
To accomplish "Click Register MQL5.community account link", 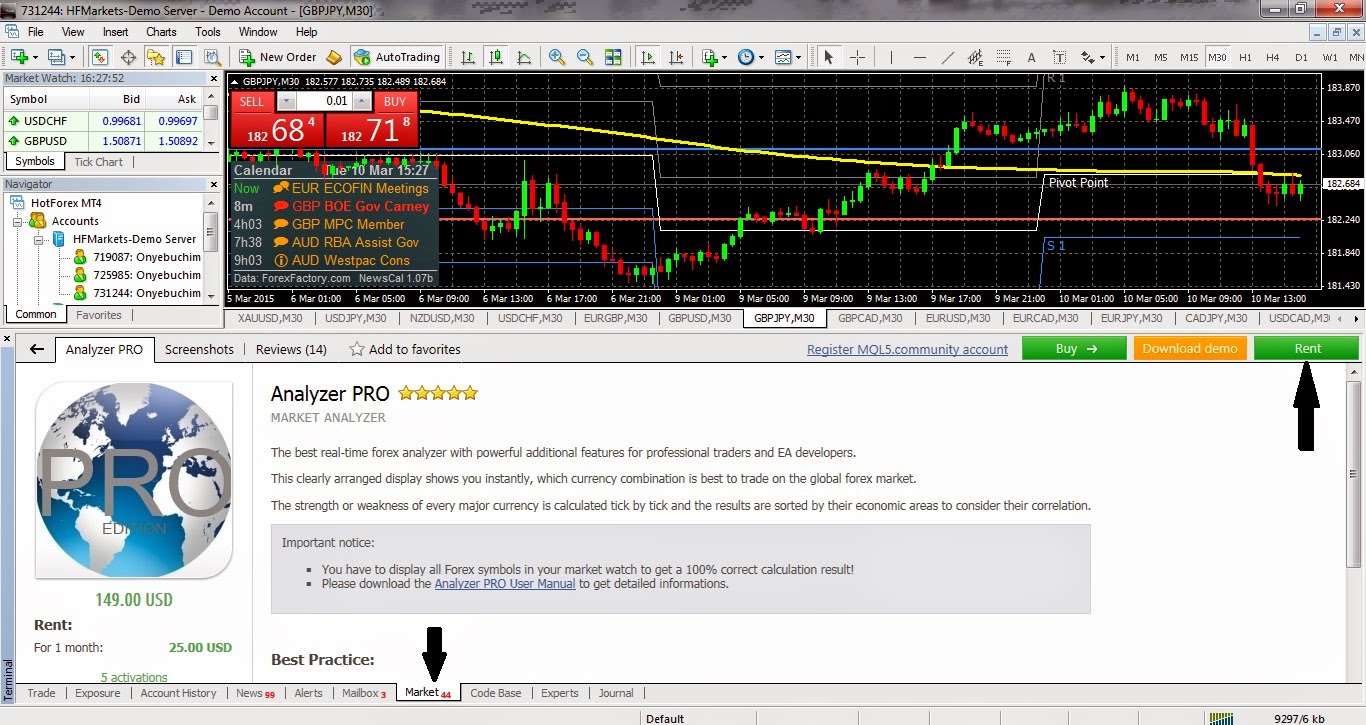I will 907,349.
